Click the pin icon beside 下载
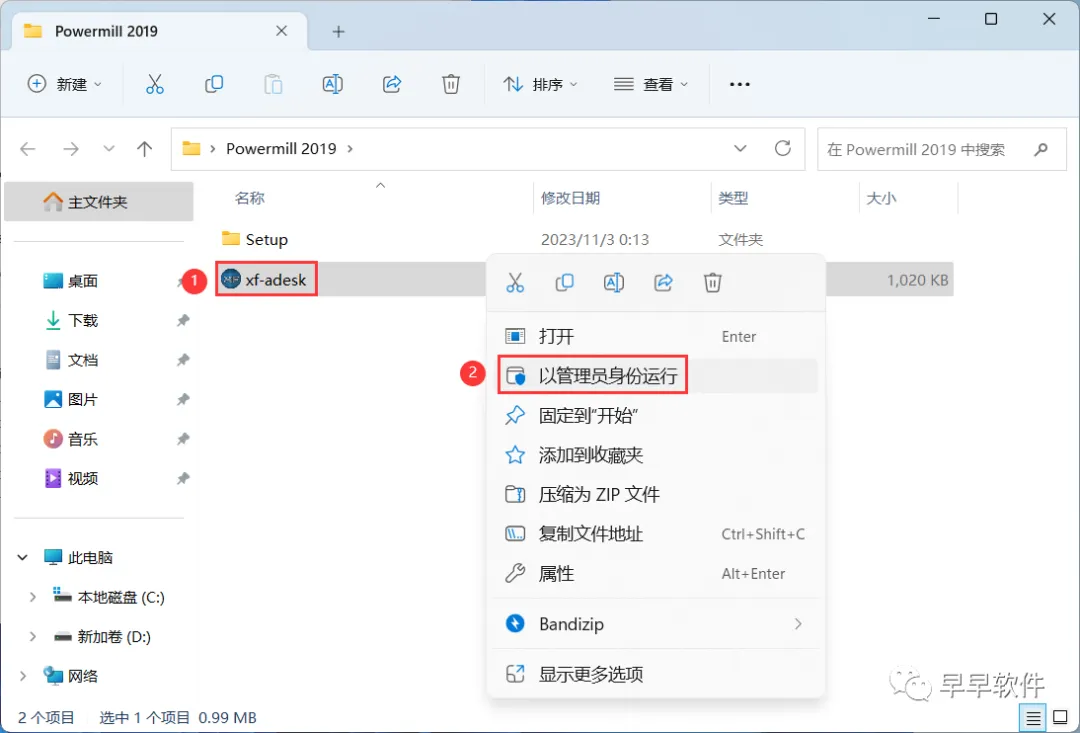Screen dimensions: 1080x733 coord(183,320)
